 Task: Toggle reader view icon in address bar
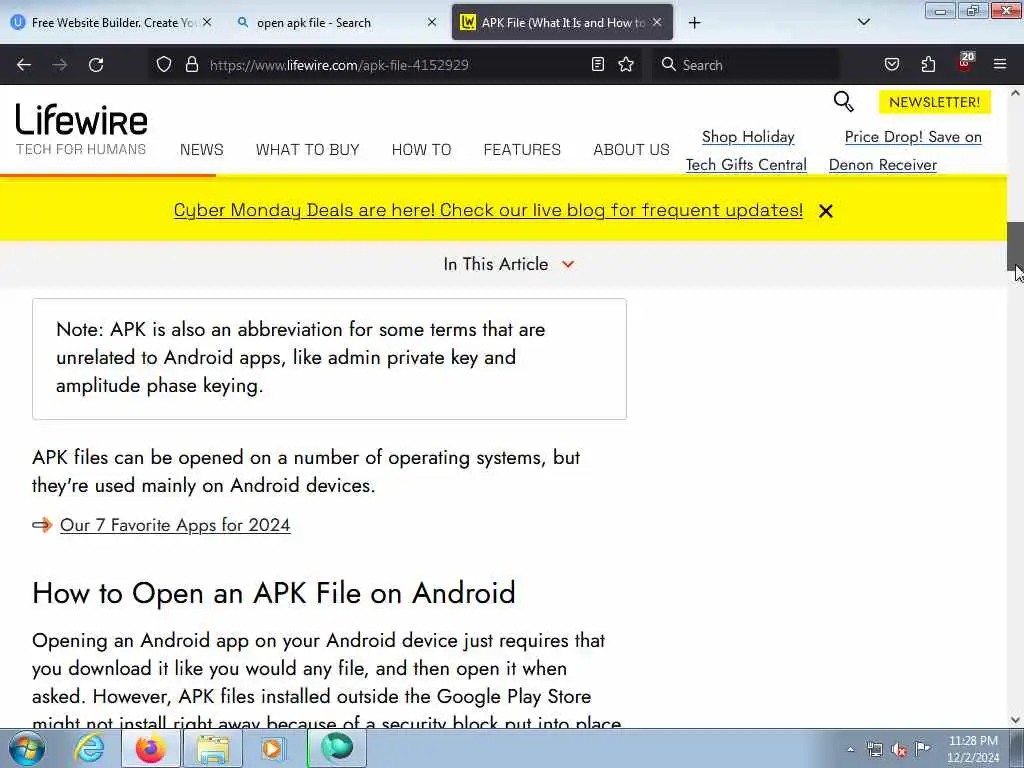598,64
